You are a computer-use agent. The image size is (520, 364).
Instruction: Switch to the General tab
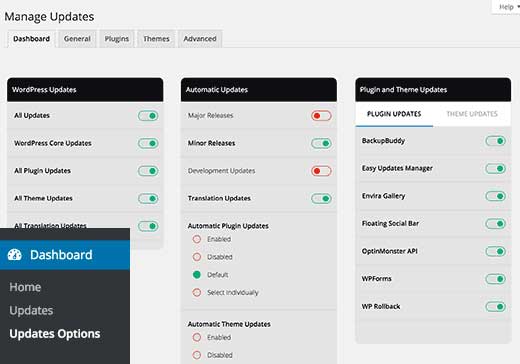pos(77,39)
